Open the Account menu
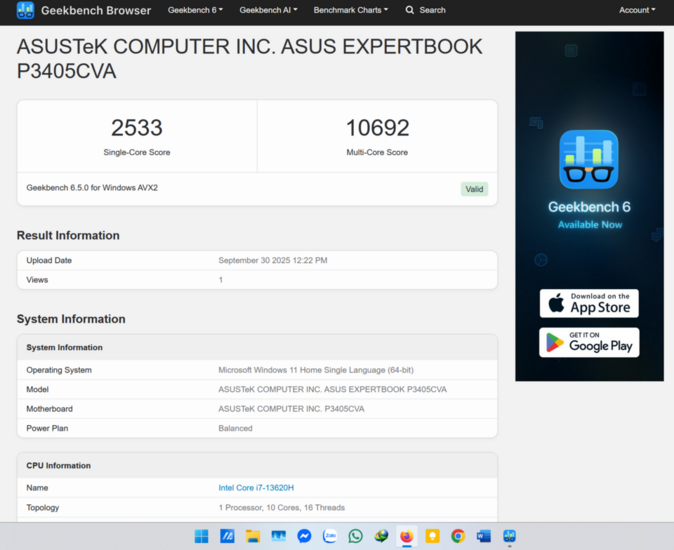 pos(637,10)
